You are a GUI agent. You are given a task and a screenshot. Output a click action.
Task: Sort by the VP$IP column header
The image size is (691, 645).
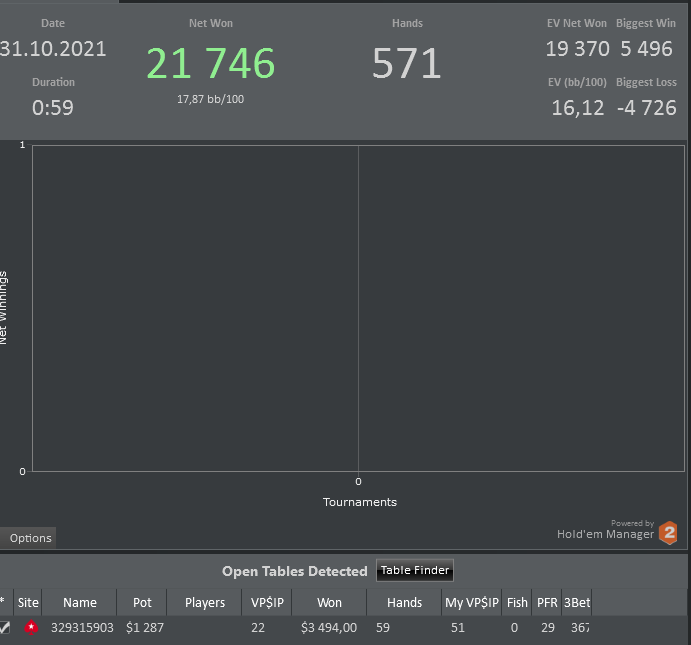click(x=267, y=602)
